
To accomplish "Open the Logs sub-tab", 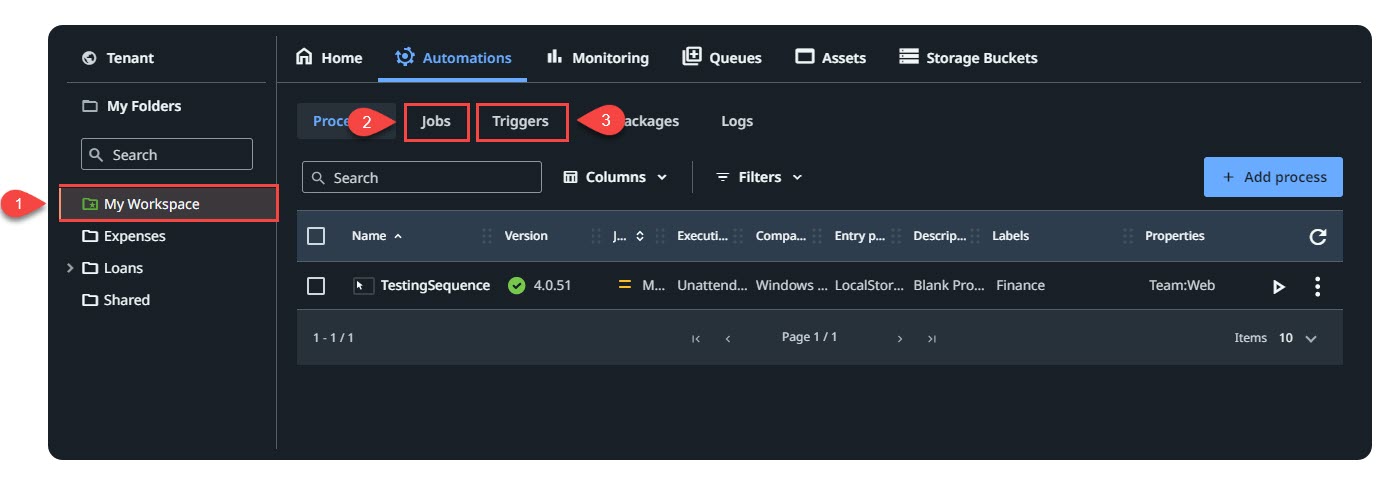I will tap(737, 122).
